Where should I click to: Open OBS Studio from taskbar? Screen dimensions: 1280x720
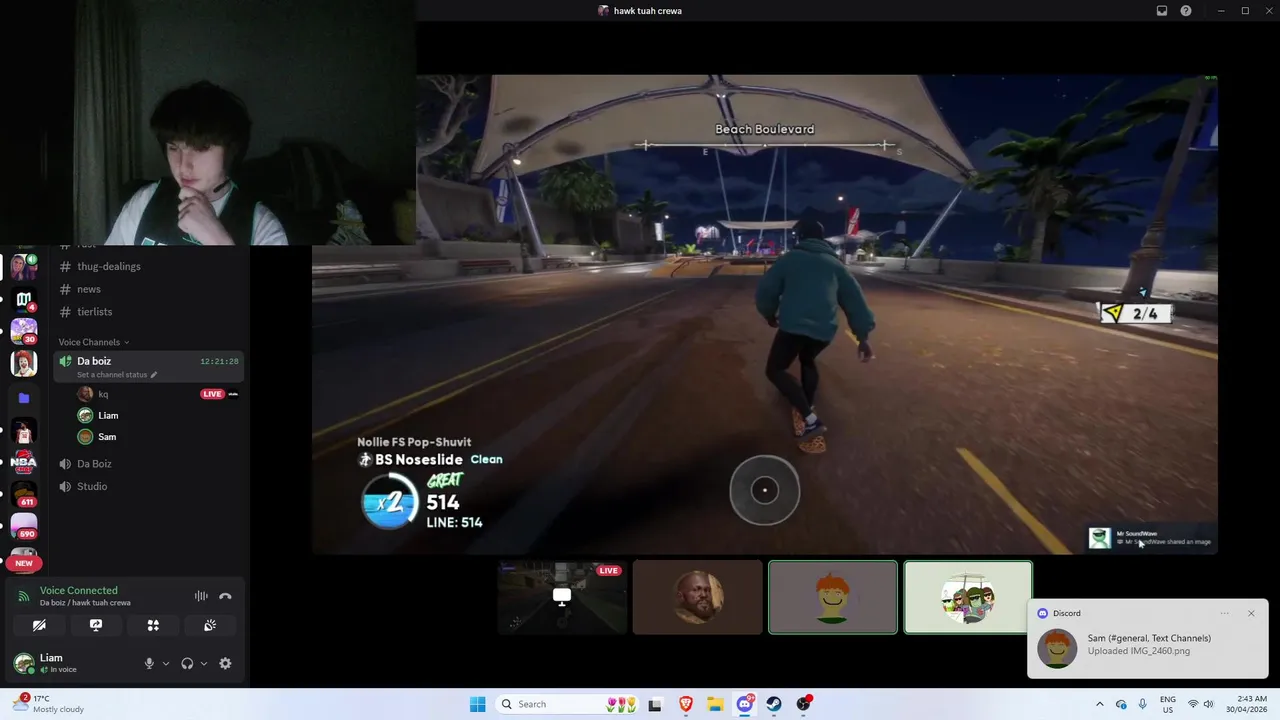click(804, 704)
